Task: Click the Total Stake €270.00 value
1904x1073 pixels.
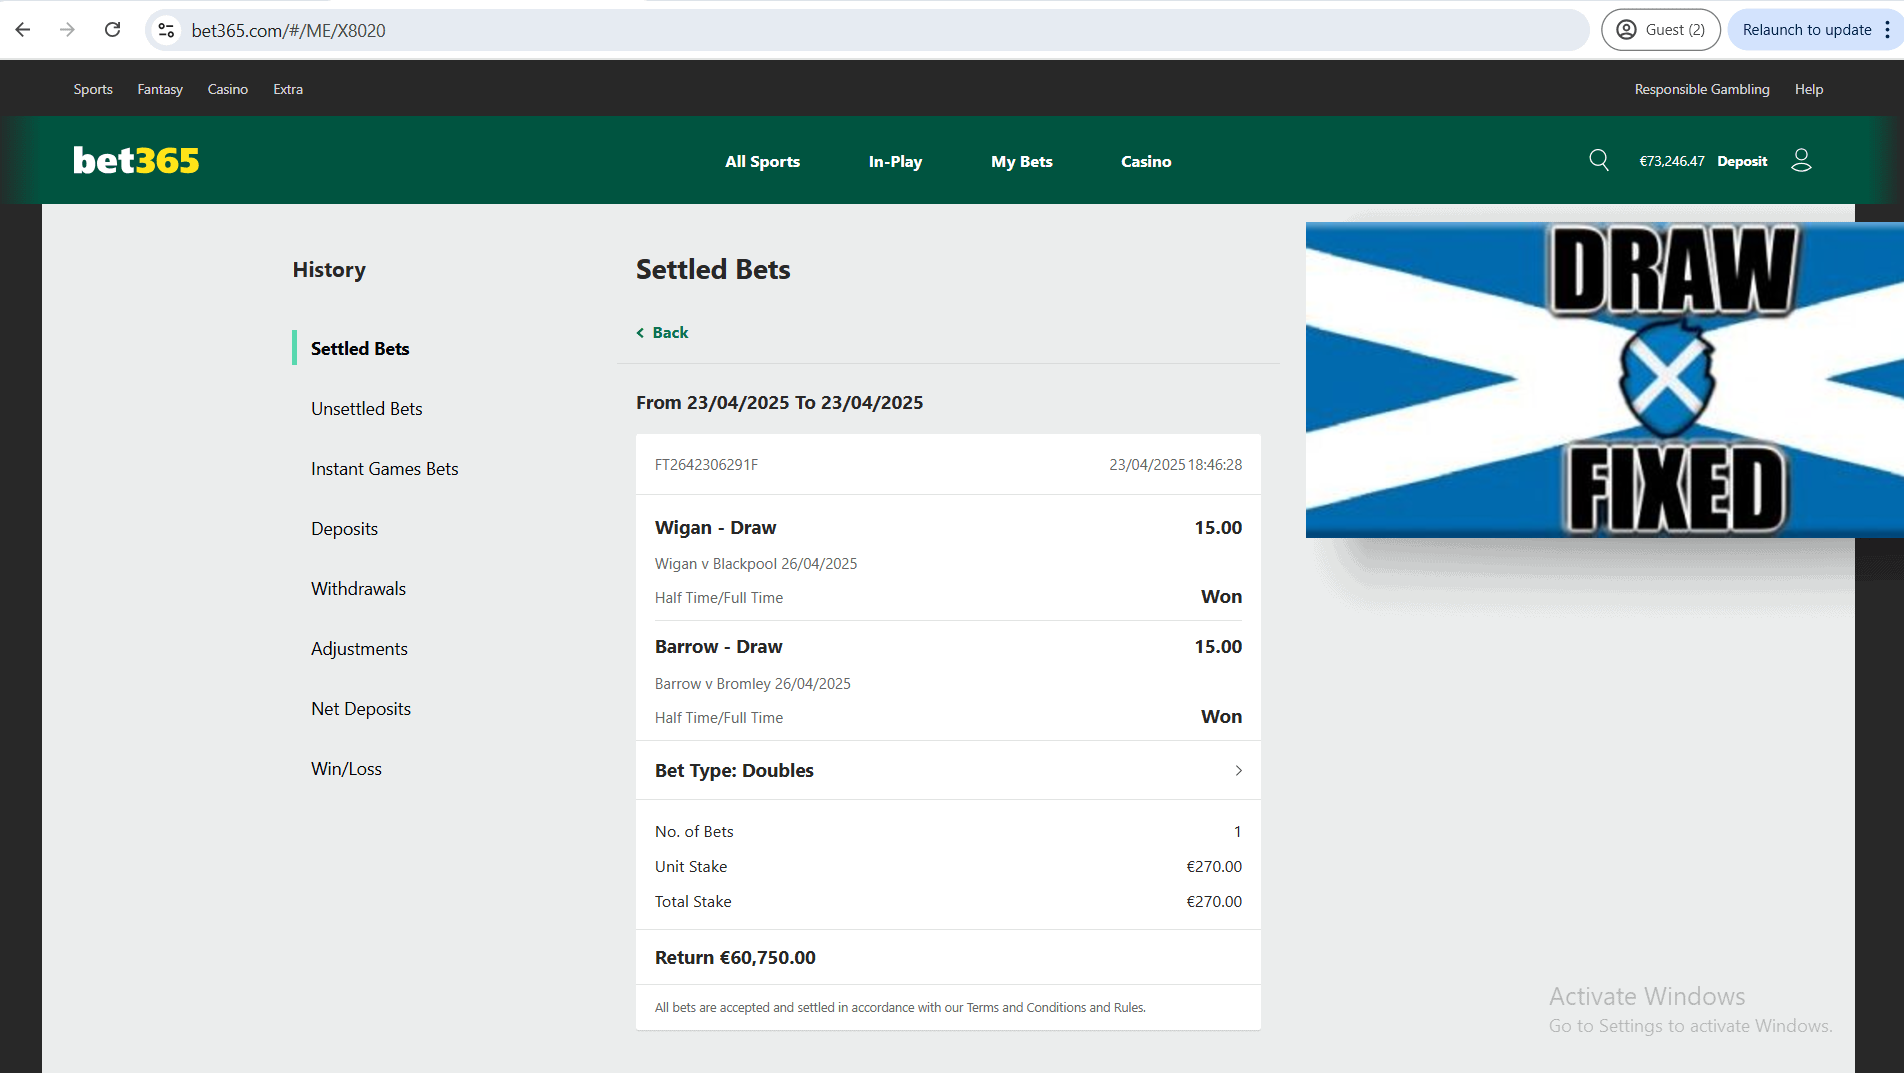Action: pos(1214,901)
